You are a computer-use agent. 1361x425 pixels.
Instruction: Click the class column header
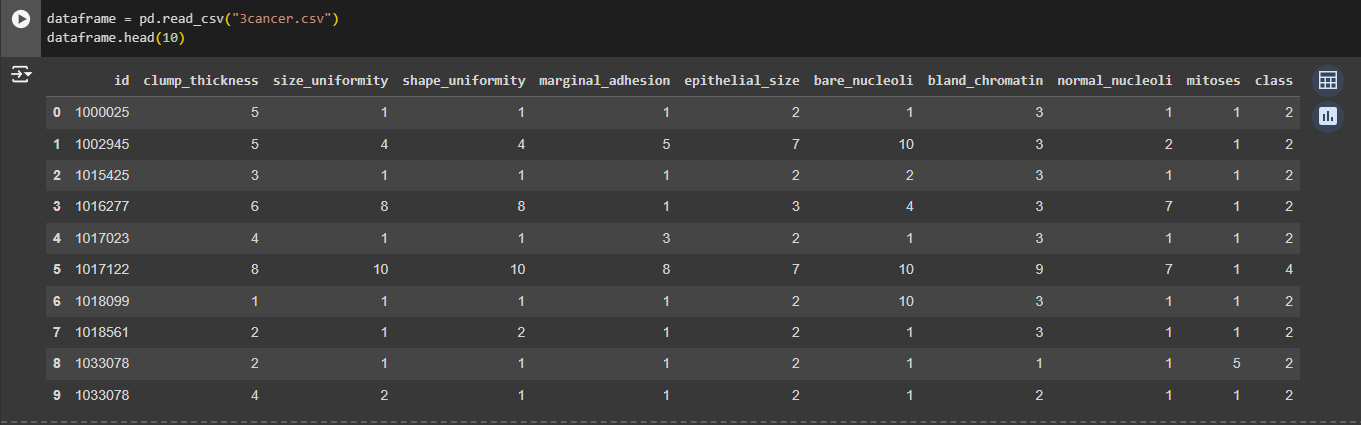(x=1274, y=81)
